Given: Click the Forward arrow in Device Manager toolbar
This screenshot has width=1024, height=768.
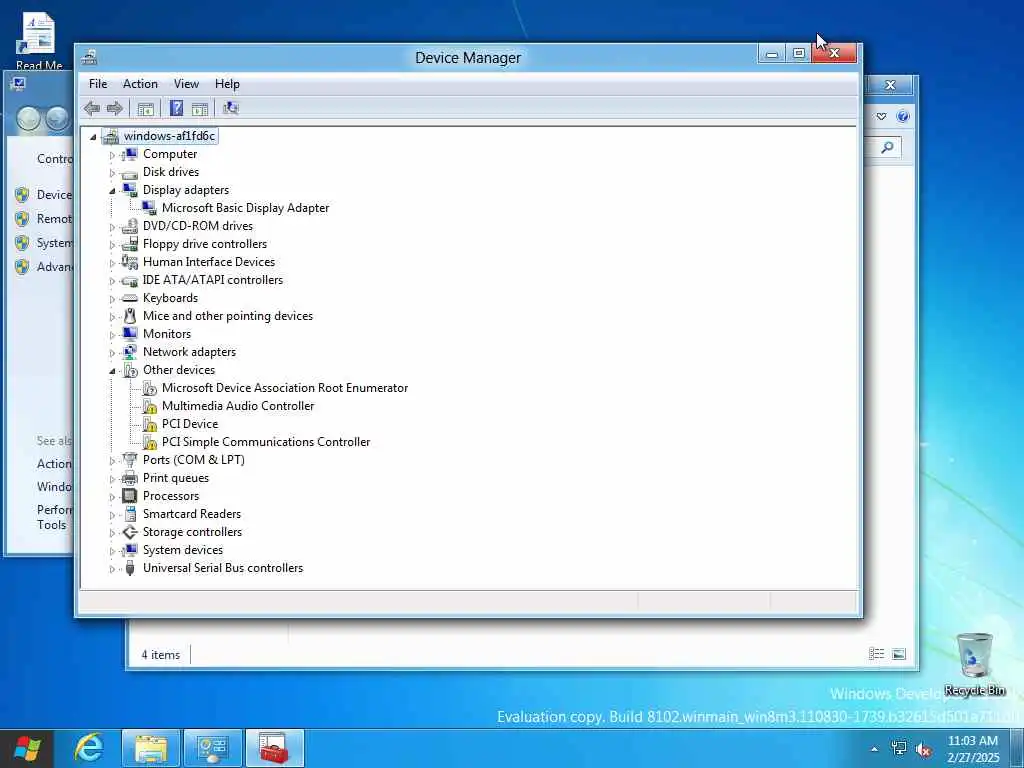Looking at the screenshot, I should click(x=114, y=108).
